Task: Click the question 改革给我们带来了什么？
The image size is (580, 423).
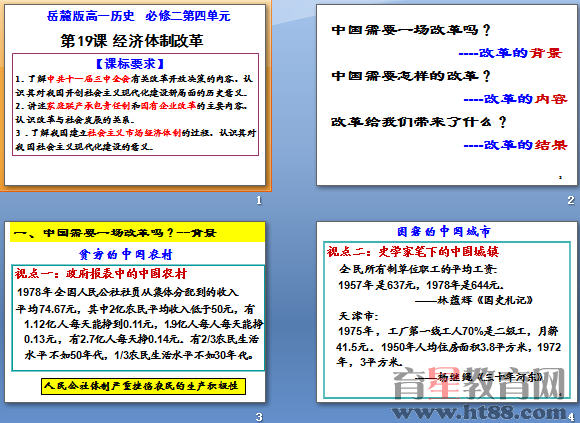Action: (418, 122)
